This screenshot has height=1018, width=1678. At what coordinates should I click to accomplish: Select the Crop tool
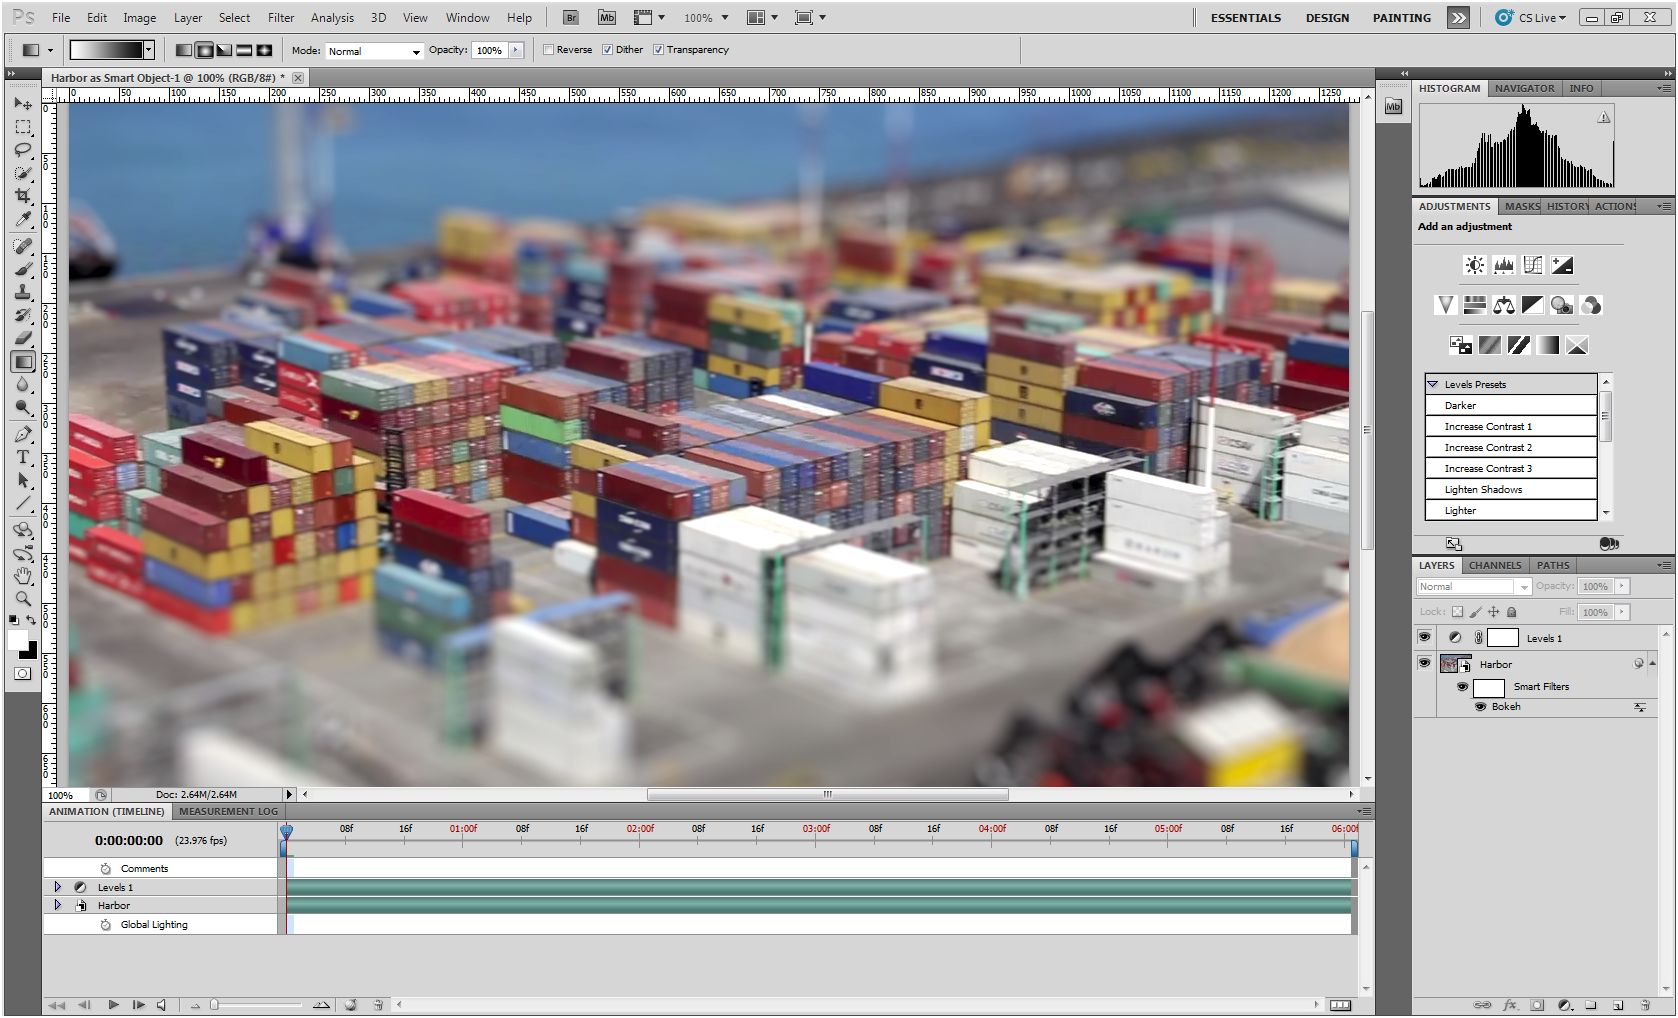tap(23, 196)
